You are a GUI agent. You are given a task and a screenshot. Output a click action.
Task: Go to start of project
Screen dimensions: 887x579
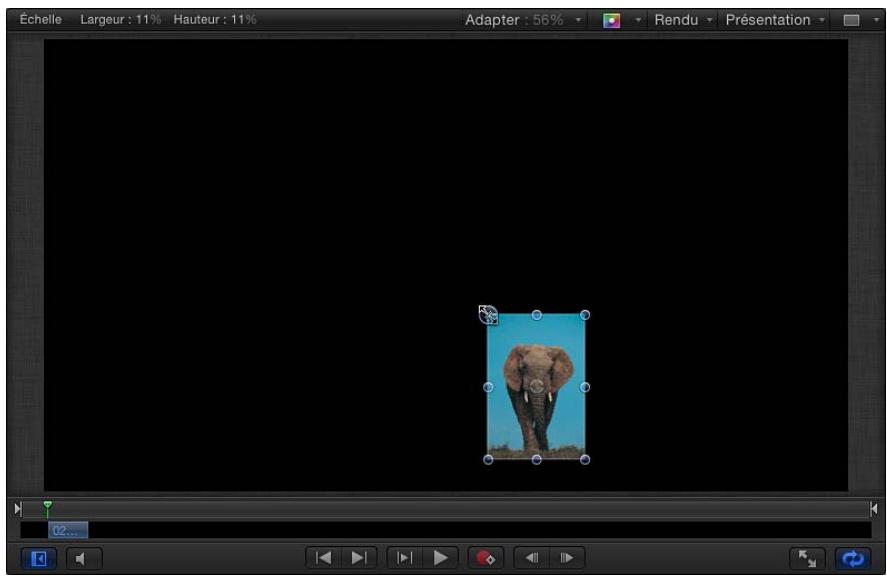point(324,558)
